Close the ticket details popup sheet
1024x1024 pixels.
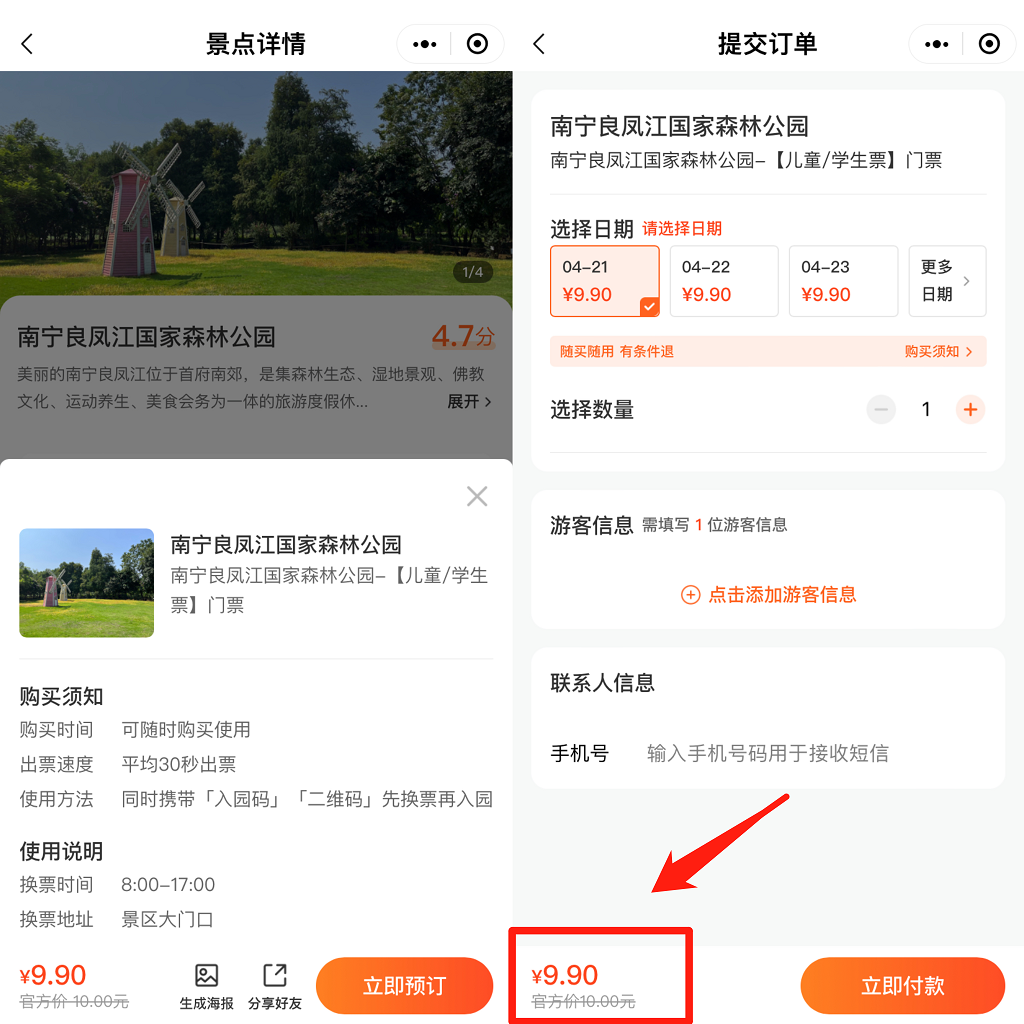(477, 496)
